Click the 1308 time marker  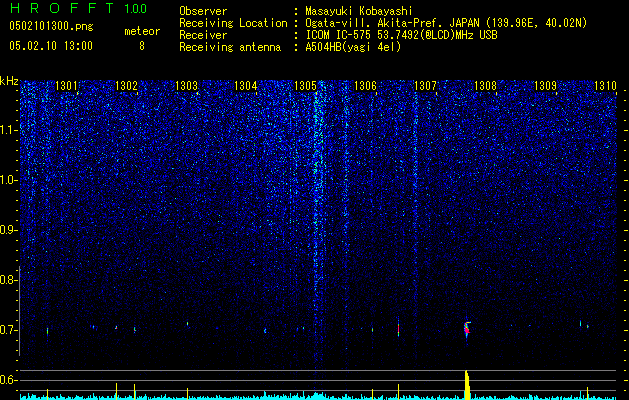point(485,85)
